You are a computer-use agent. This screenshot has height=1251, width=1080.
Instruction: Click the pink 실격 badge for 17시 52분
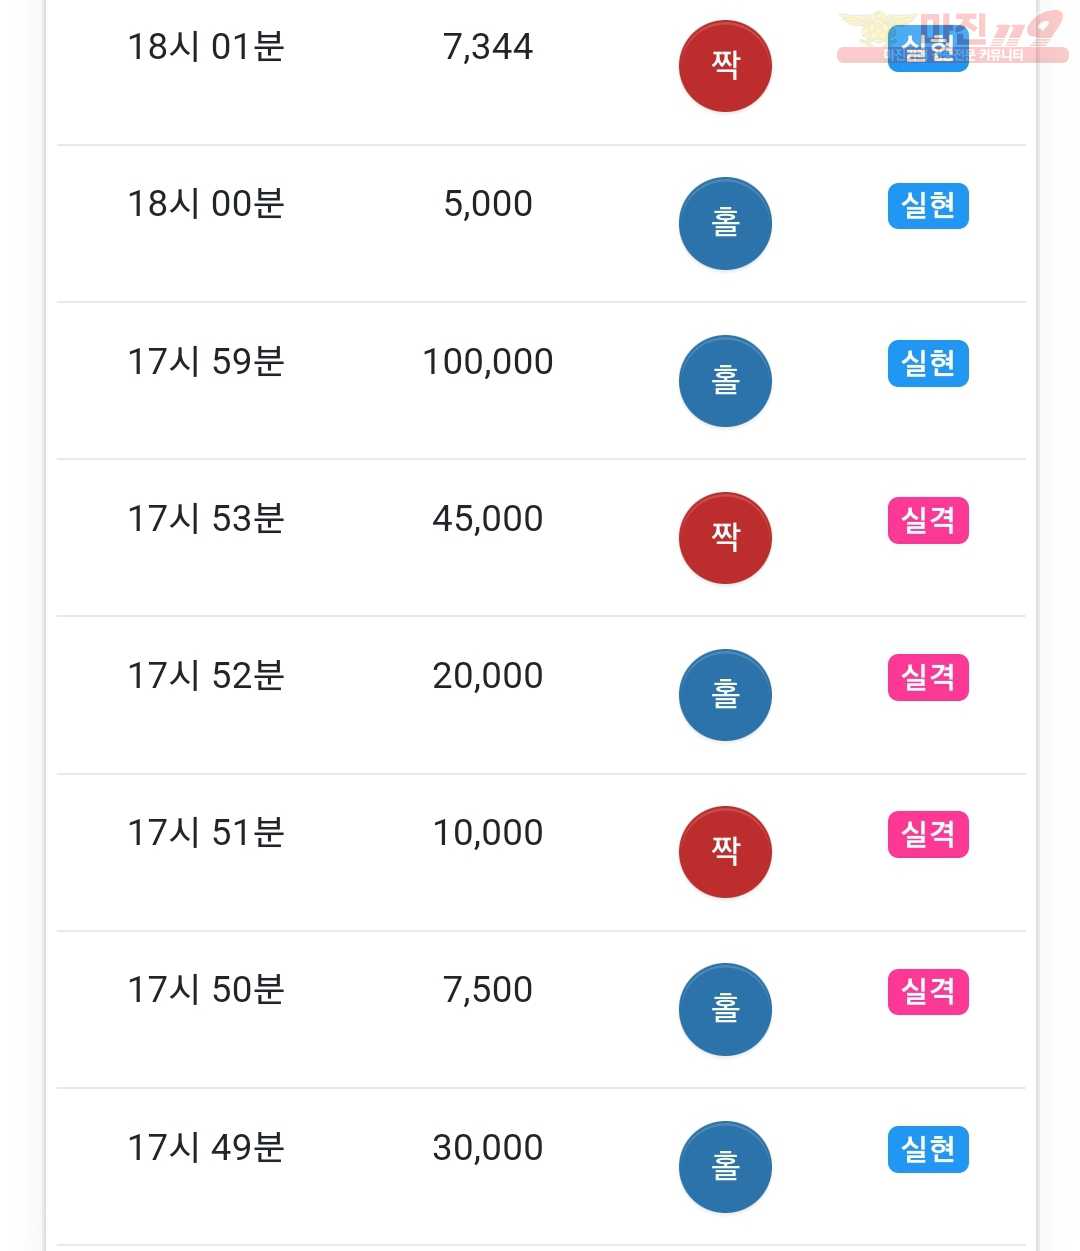coord(928,677)
